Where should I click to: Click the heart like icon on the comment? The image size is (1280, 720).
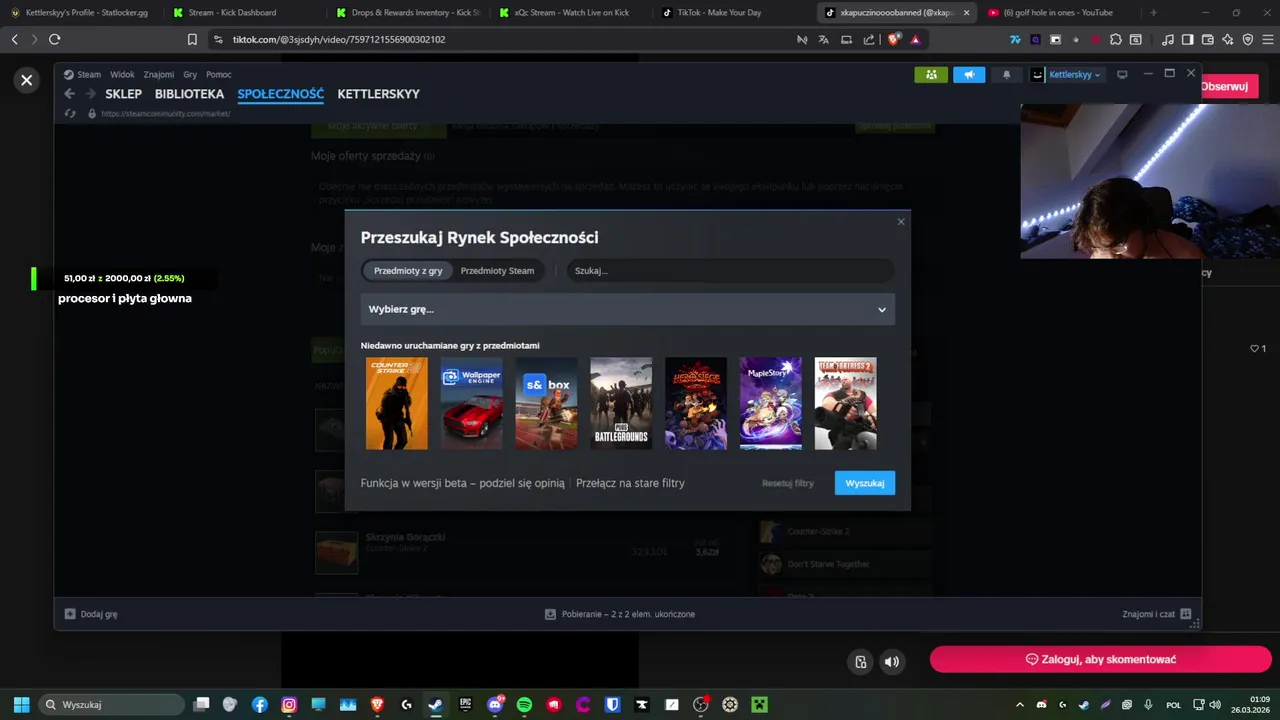1254,348
